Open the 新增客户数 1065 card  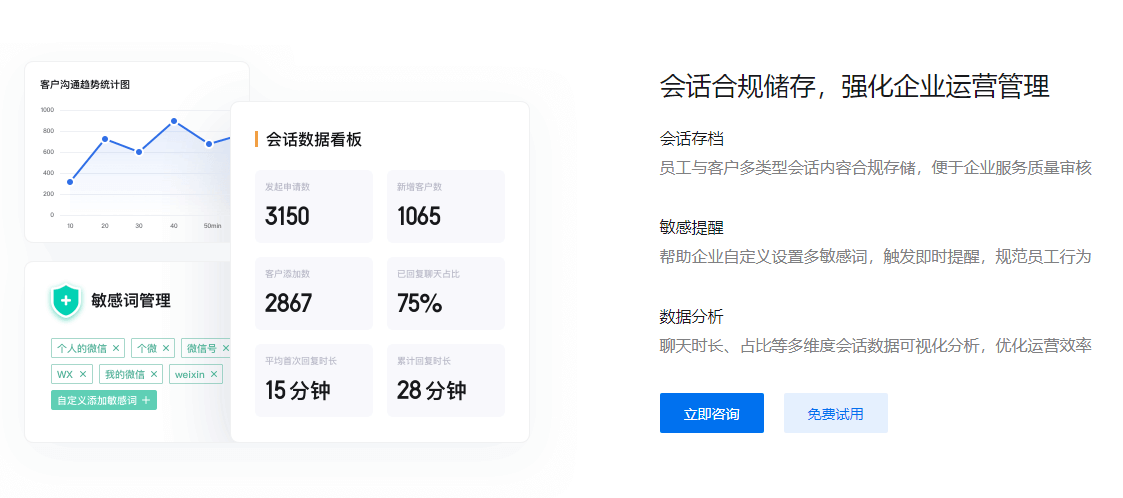[445, 206]
